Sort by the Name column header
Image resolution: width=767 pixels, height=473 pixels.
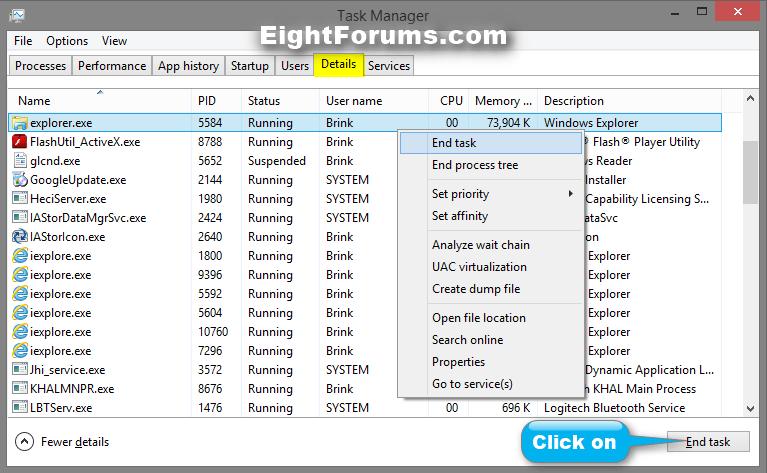point(100,101)
